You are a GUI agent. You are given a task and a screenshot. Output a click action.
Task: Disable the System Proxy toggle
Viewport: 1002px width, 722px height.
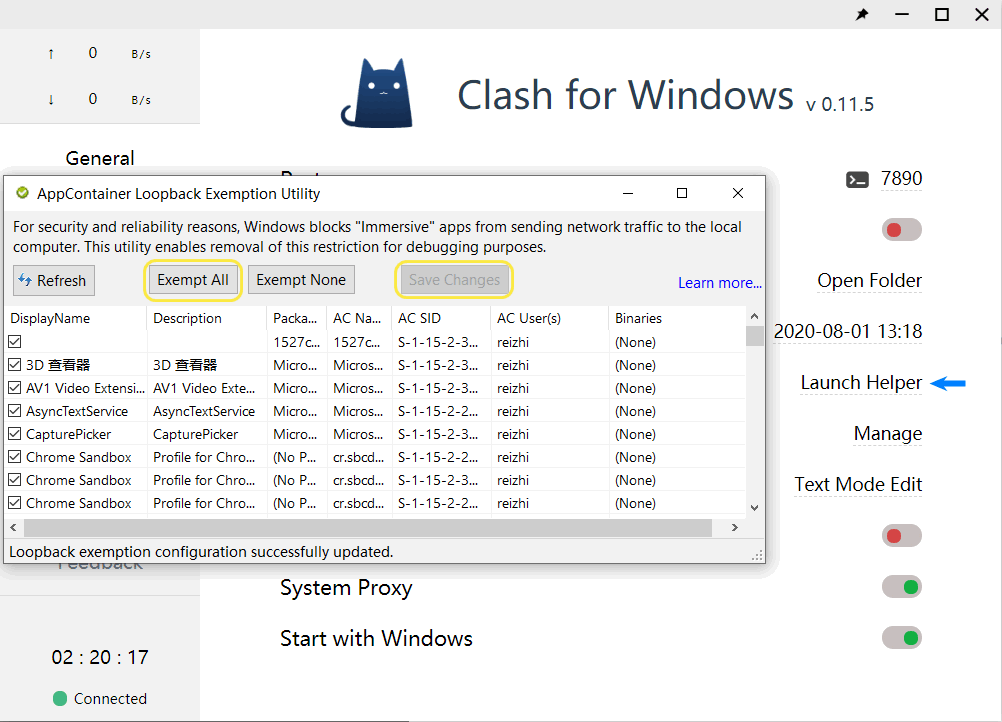(901, 587)
